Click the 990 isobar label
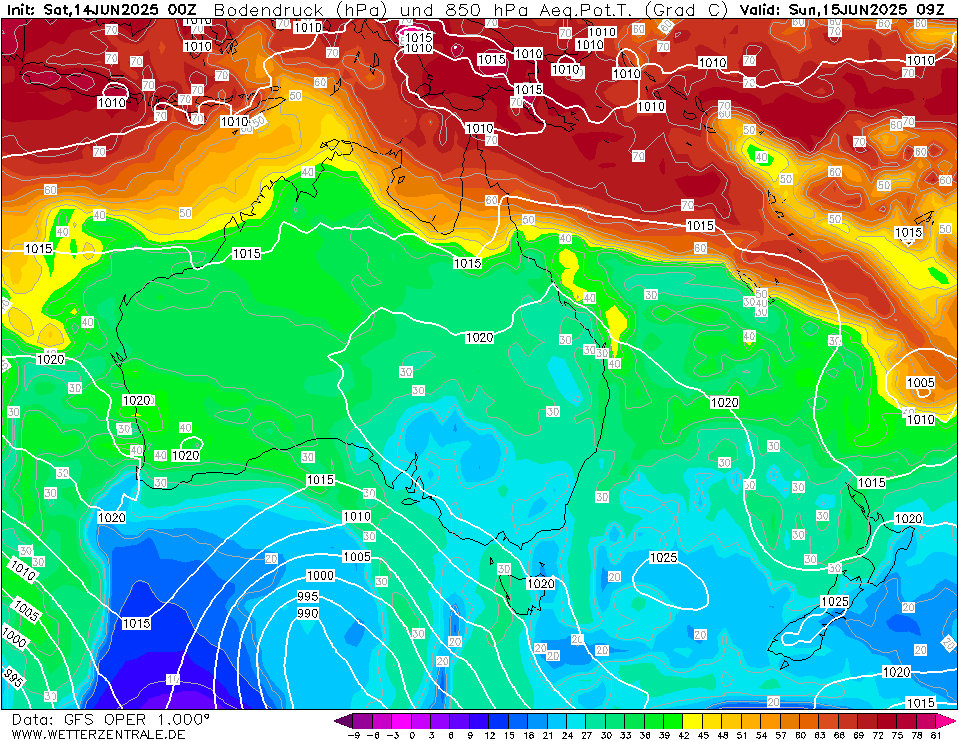Viewport: 959px width, 741px height. coord(308,613)
